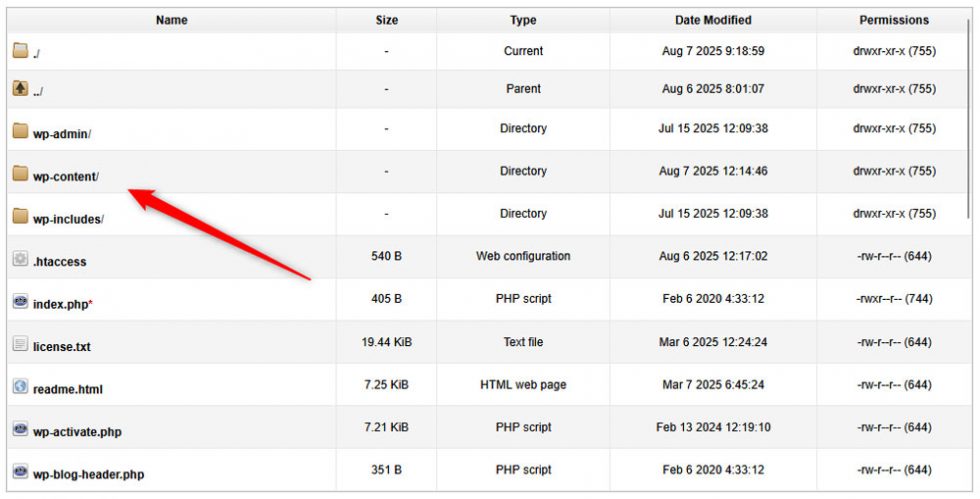Open the license.txt file
This screenshot has height=499, width=980.
(61, 346)
